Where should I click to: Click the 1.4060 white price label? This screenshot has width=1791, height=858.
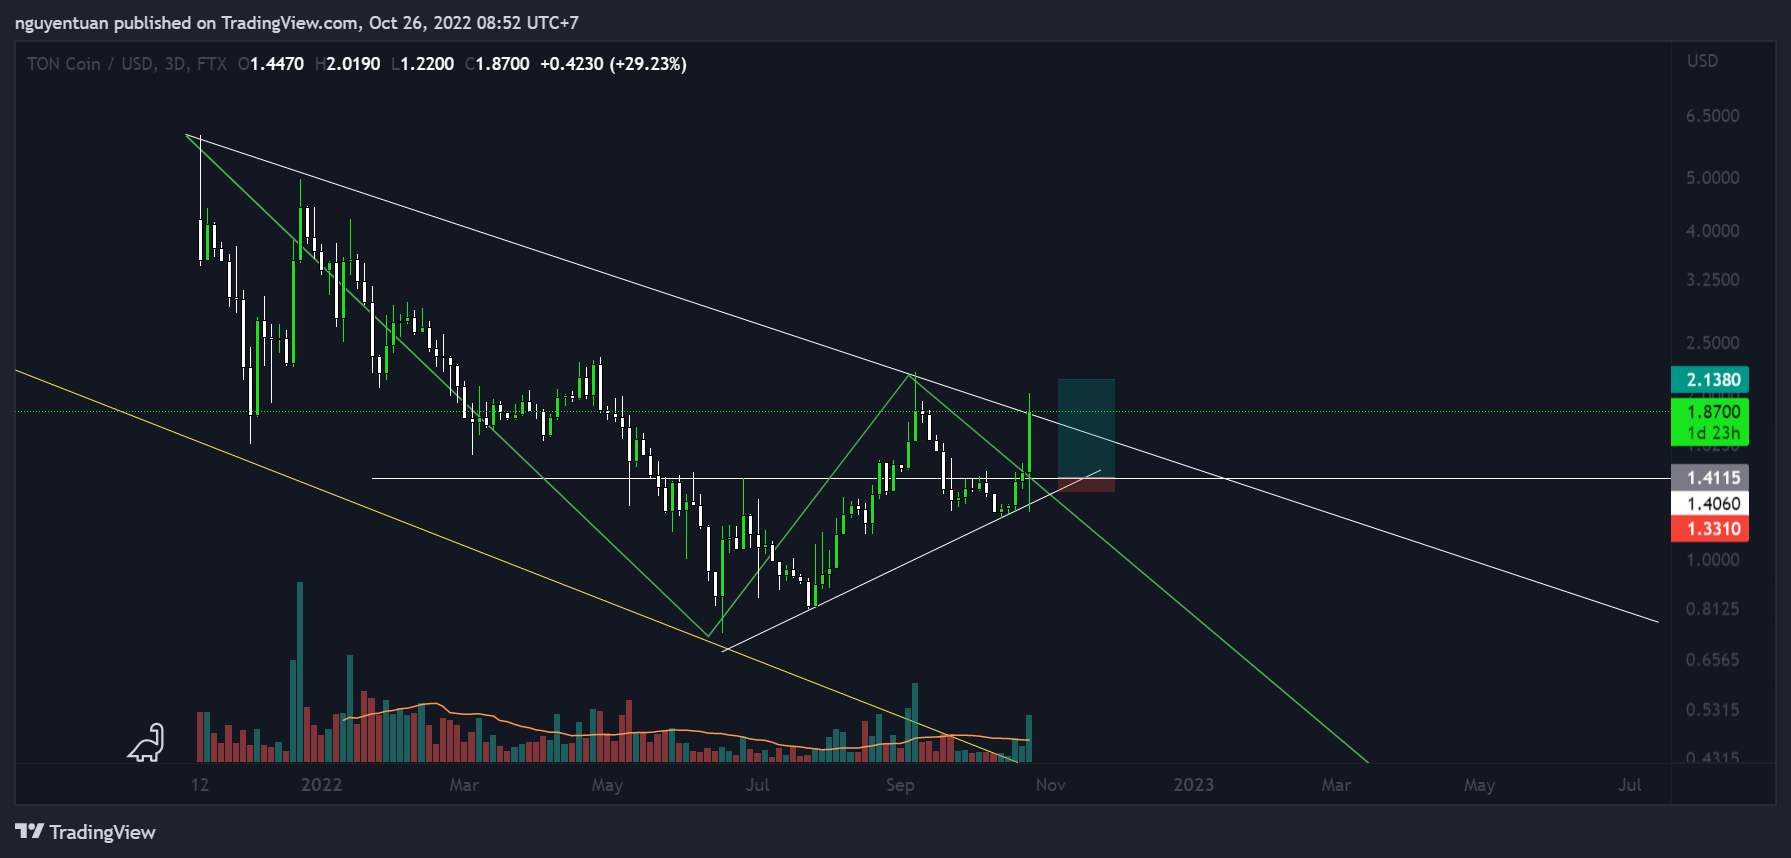coord(1710,504)
